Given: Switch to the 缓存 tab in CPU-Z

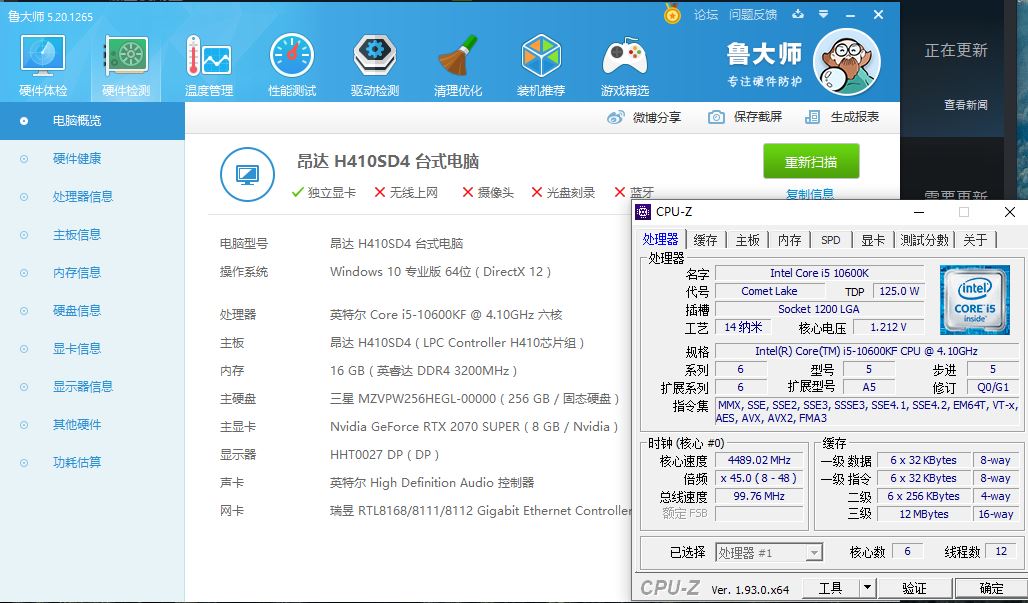Looking at the screenshot, I should pos(704,239).
